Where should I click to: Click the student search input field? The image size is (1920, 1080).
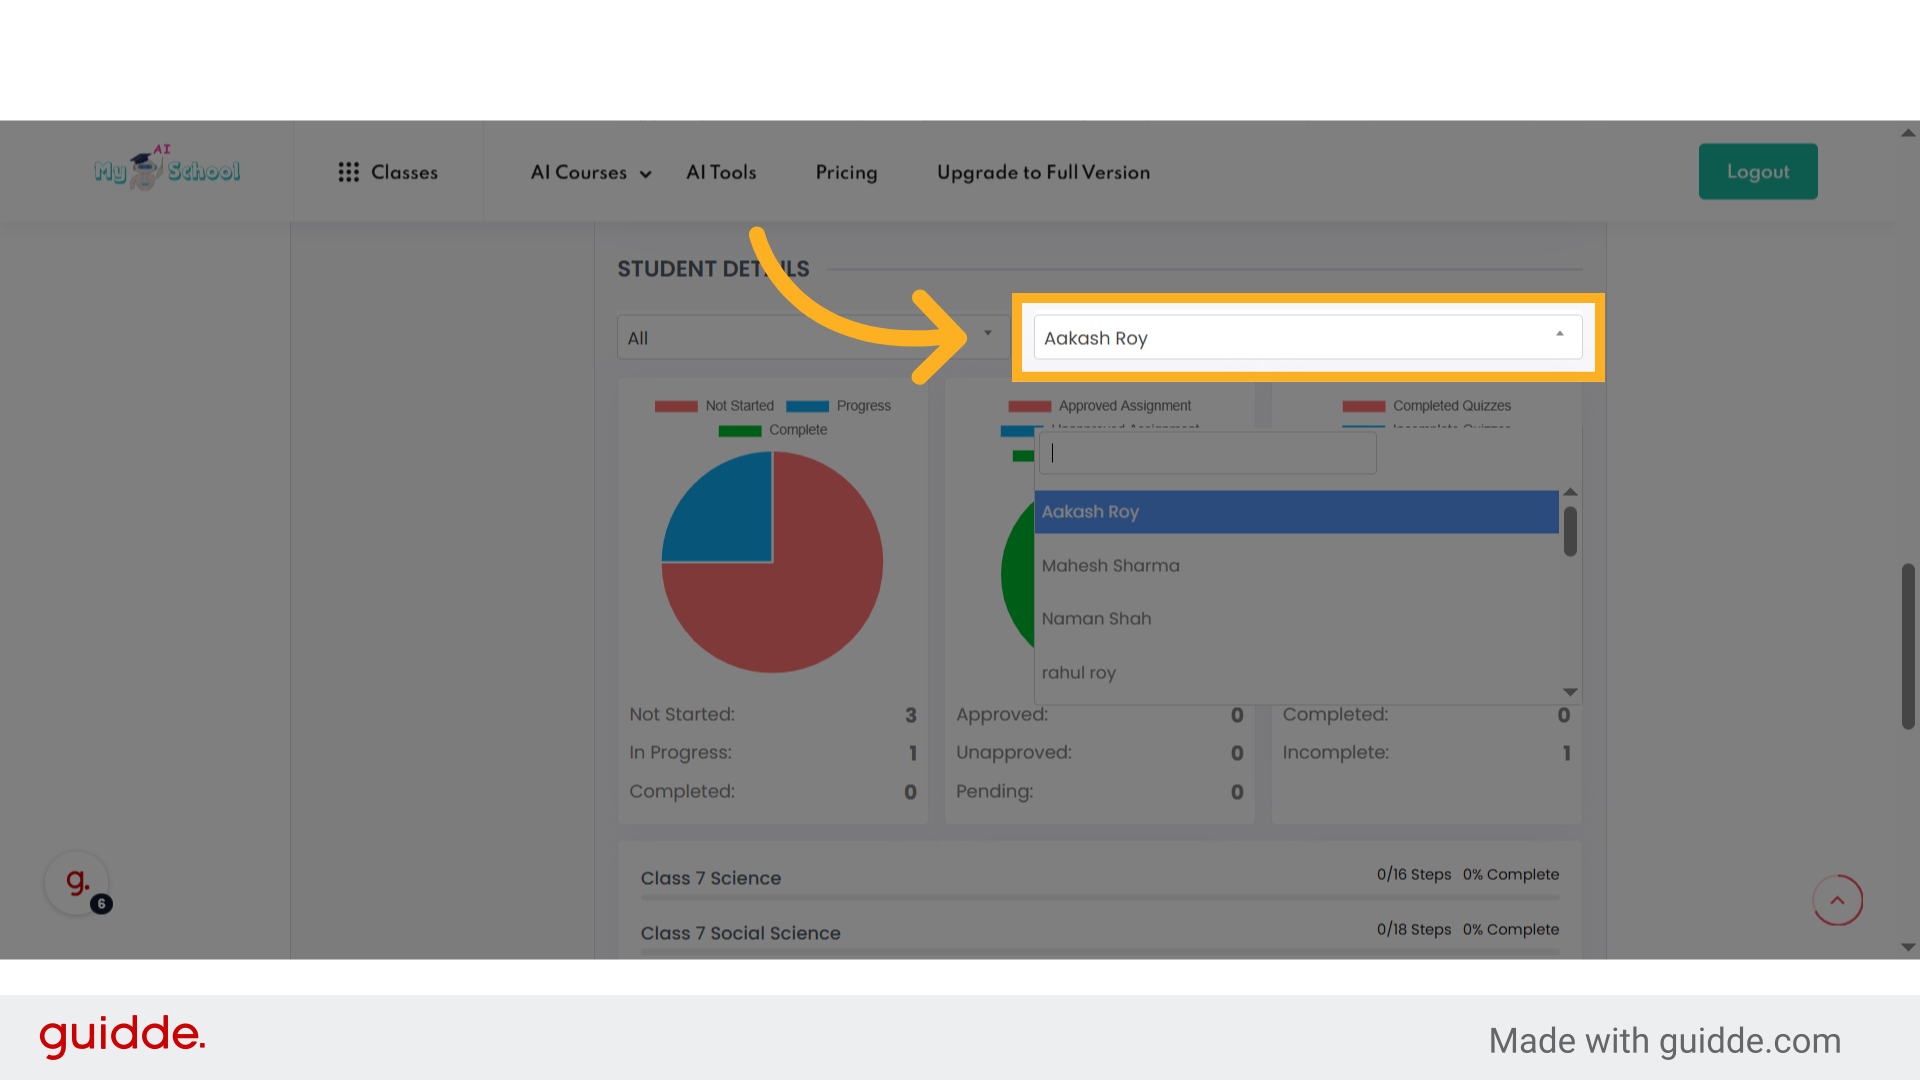[x=1207, y=454]
